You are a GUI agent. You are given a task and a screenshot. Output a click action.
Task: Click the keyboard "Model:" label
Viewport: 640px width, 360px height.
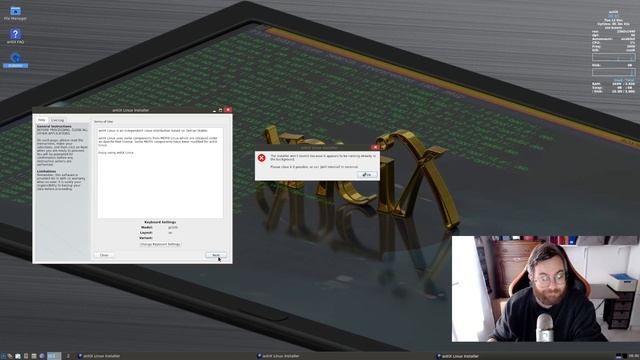147,227
